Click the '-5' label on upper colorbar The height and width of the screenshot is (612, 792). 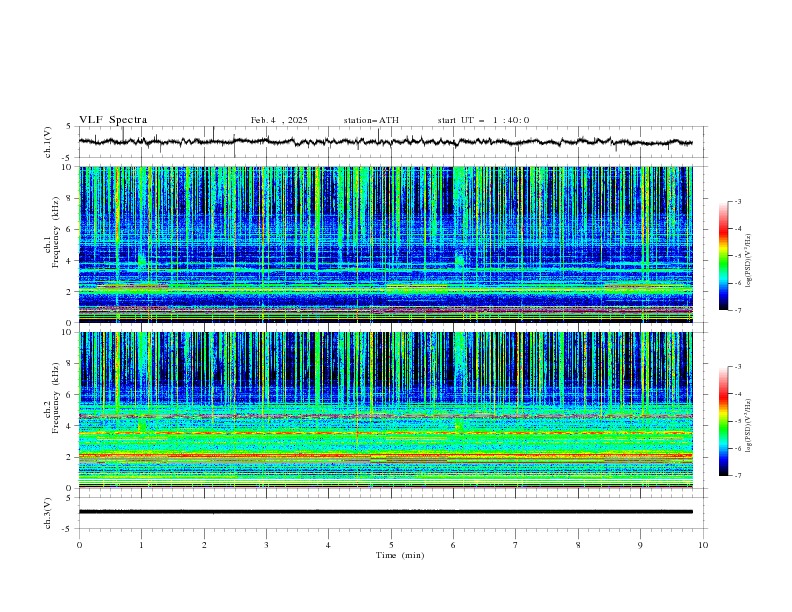pos(738,257)
